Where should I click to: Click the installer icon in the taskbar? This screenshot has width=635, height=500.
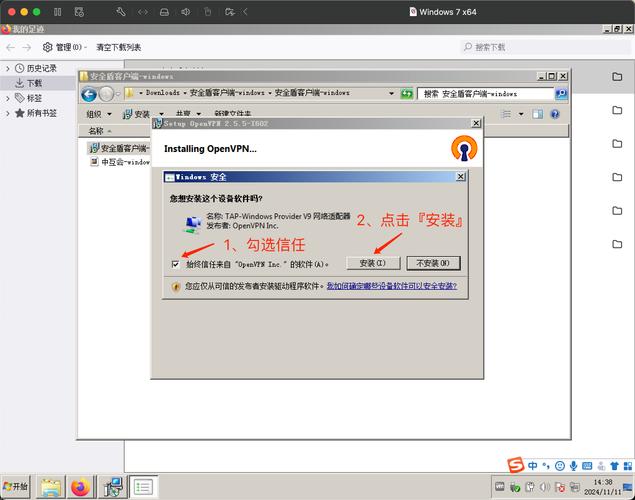[x=113, y=487]
